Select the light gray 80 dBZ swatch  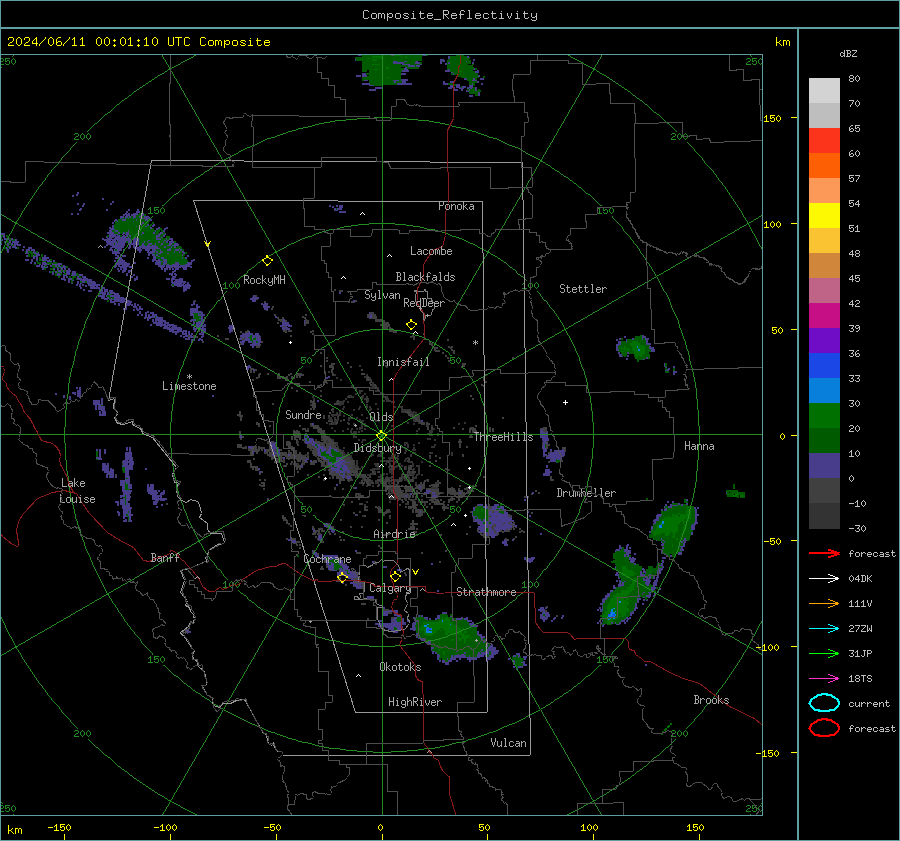pos(824,91)
